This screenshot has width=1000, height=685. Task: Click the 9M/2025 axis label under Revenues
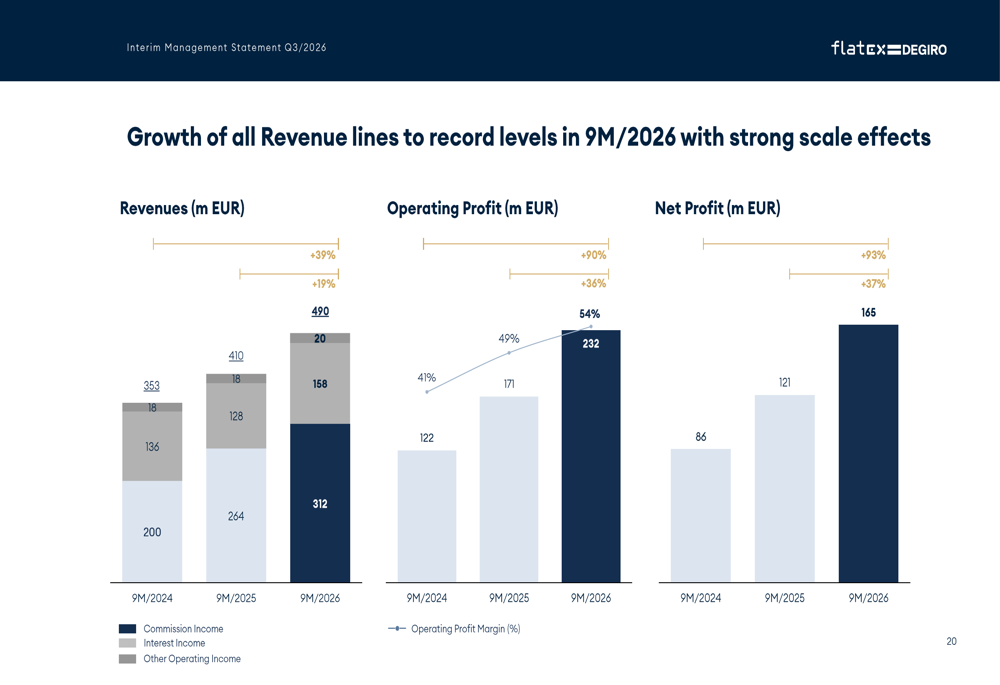(x=236, y=598)
